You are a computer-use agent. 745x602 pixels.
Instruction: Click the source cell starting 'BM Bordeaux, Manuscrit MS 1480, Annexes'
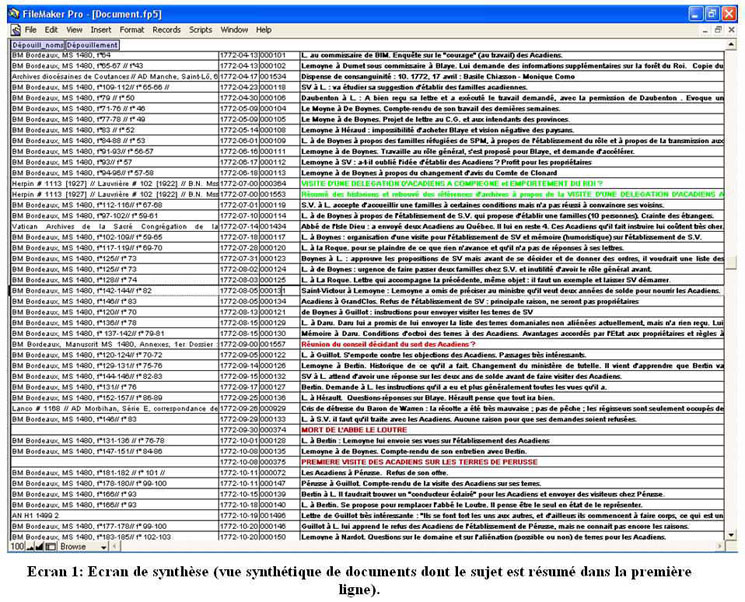coord(115,344)
